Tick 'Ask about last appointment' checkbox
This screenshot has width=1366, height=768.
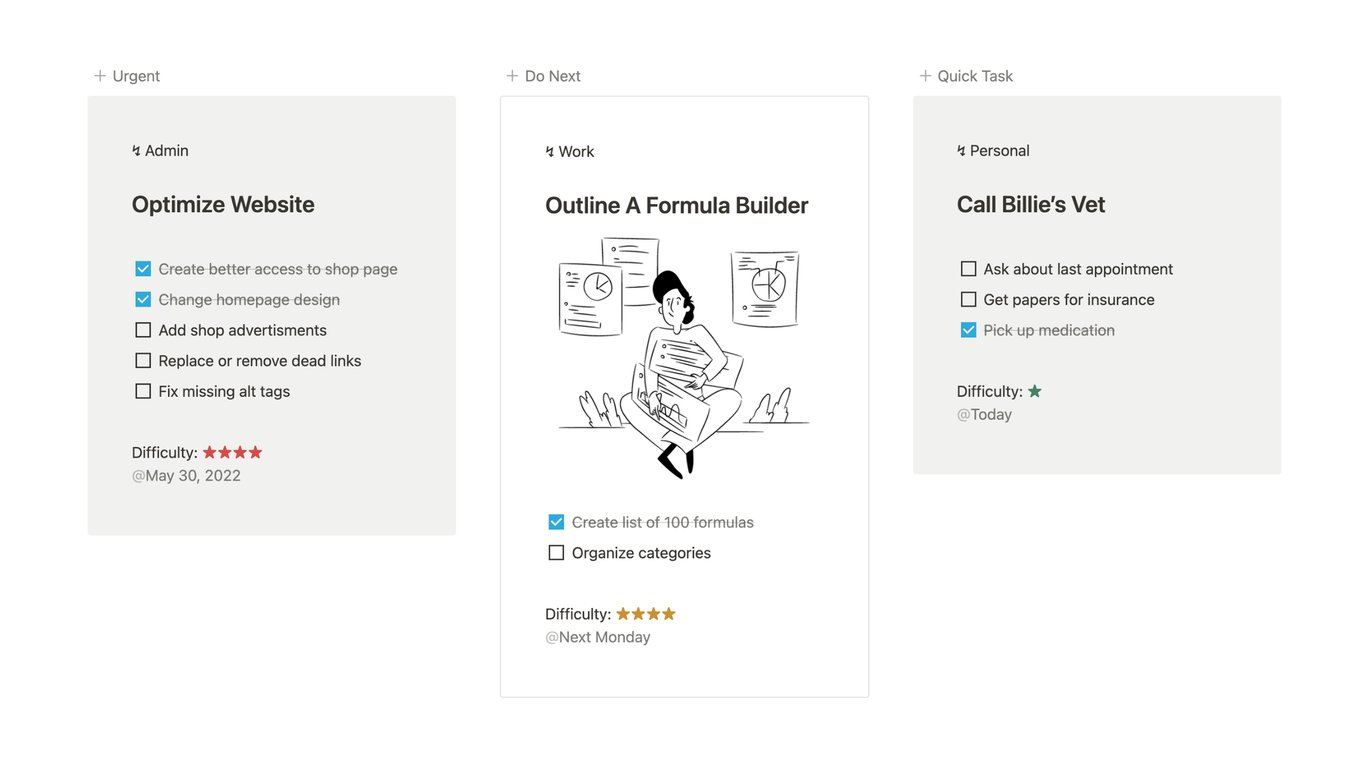coord(968,269)
